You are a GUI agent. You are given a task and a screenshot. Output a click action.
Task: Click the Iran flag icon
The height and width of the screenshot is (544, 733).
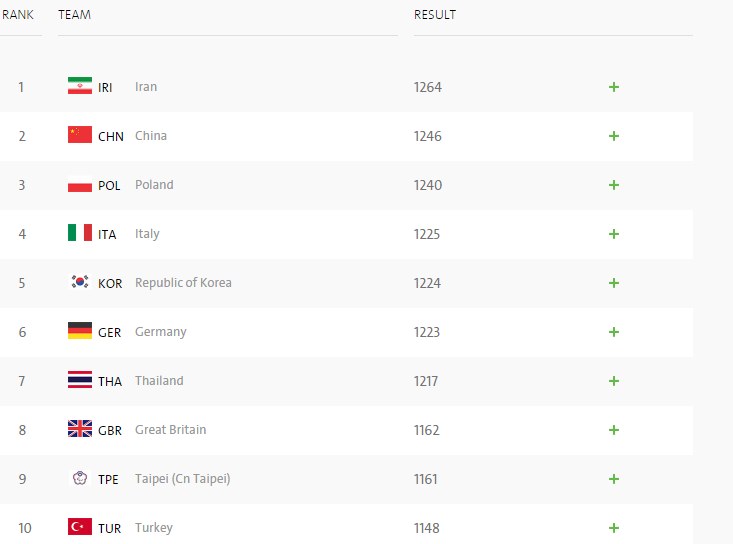tap(80, 86)
